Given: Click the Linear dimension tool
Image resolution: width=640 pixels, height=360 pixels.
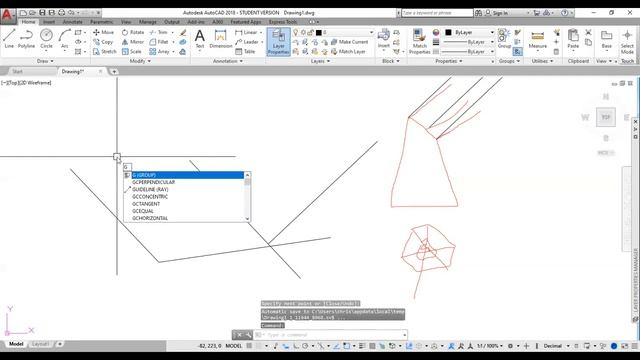Looking at the screenshot, I should click(x=247, y=32).
